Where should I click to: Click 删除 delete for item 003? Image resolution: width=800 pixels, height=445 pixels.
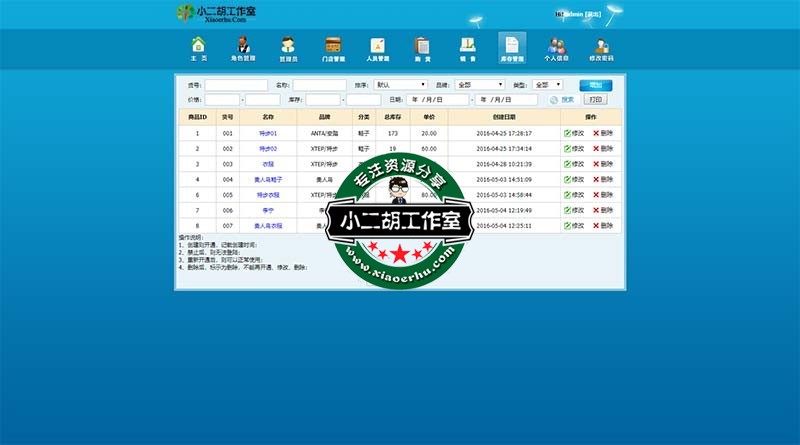click(x=603, y=163)
